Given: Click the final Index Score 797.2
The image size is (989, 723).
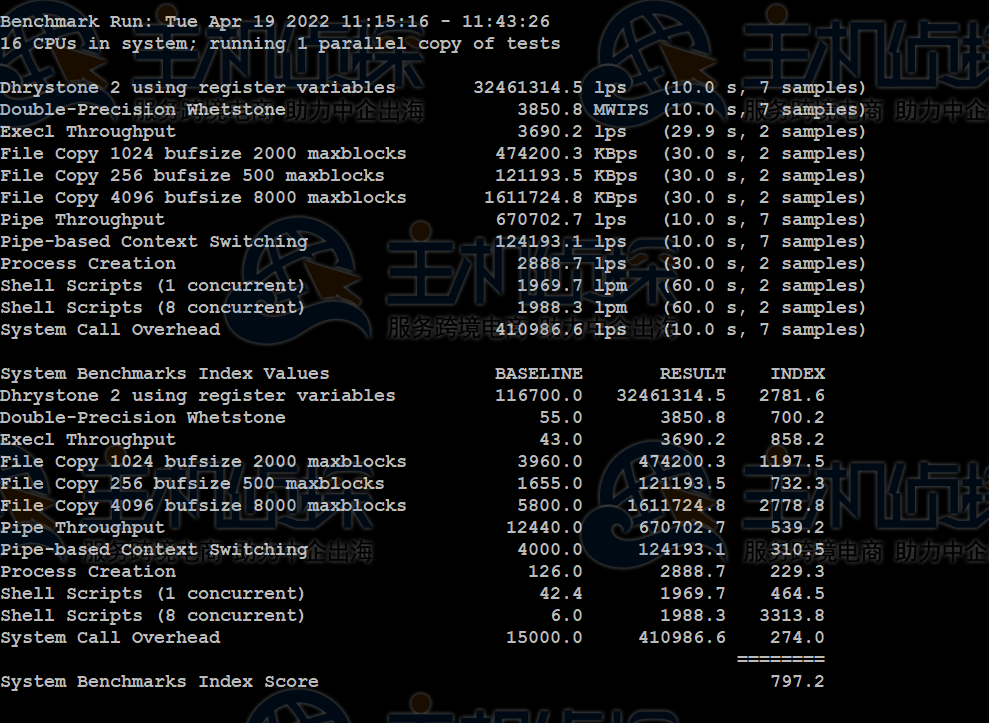Looking at the screenshot, I should [797, 681].
